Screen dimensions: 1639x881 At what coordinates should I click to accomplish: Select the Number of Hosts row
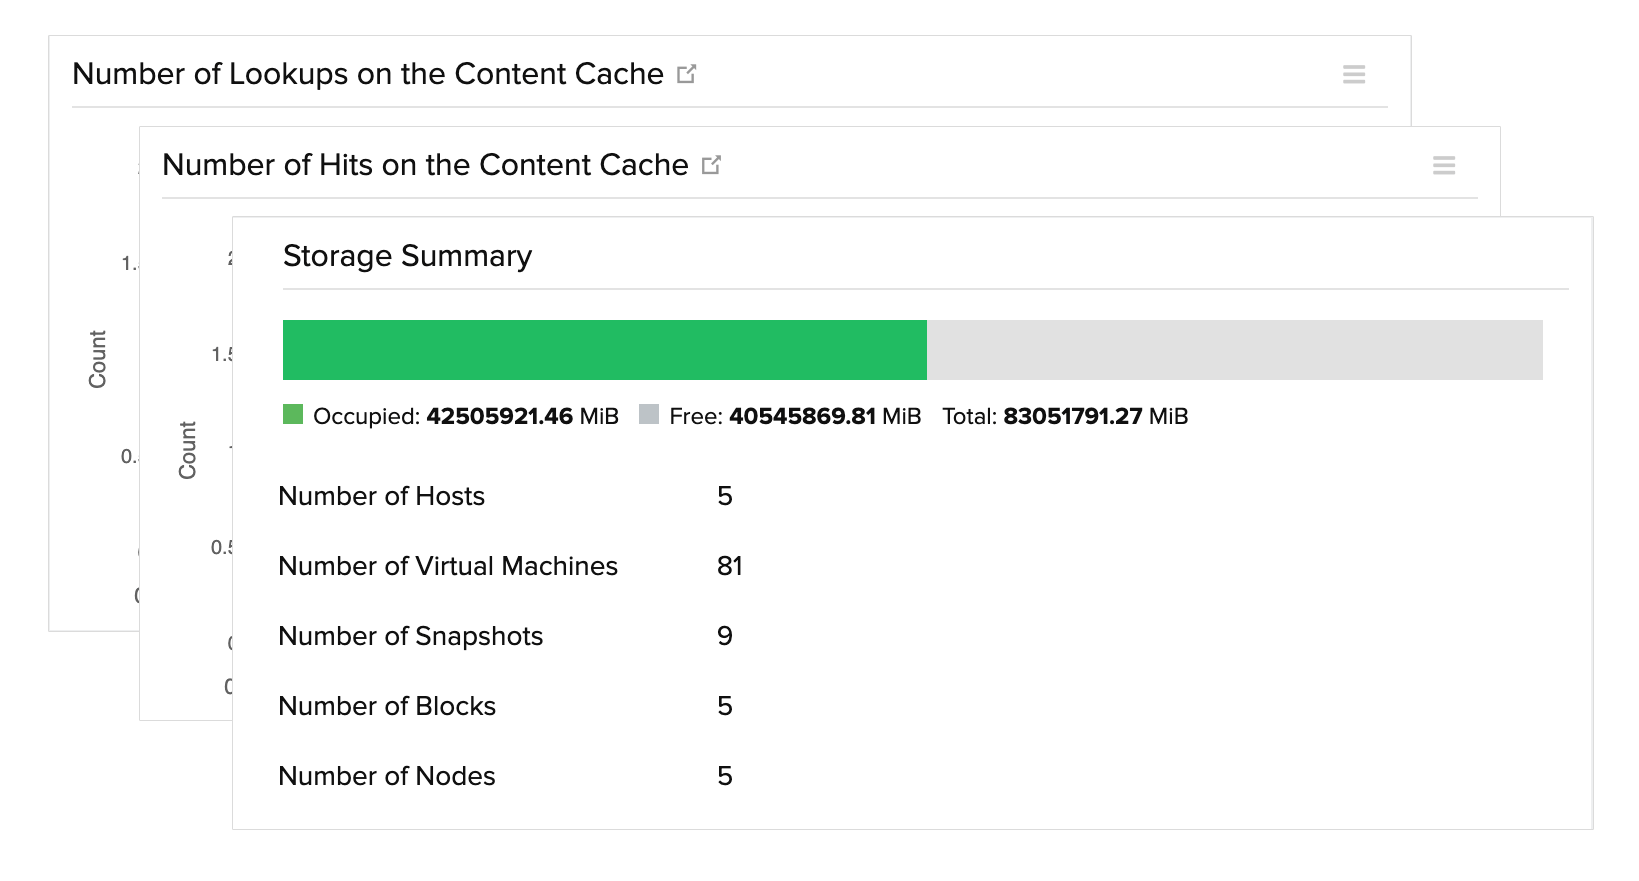[x=381, y=496]
